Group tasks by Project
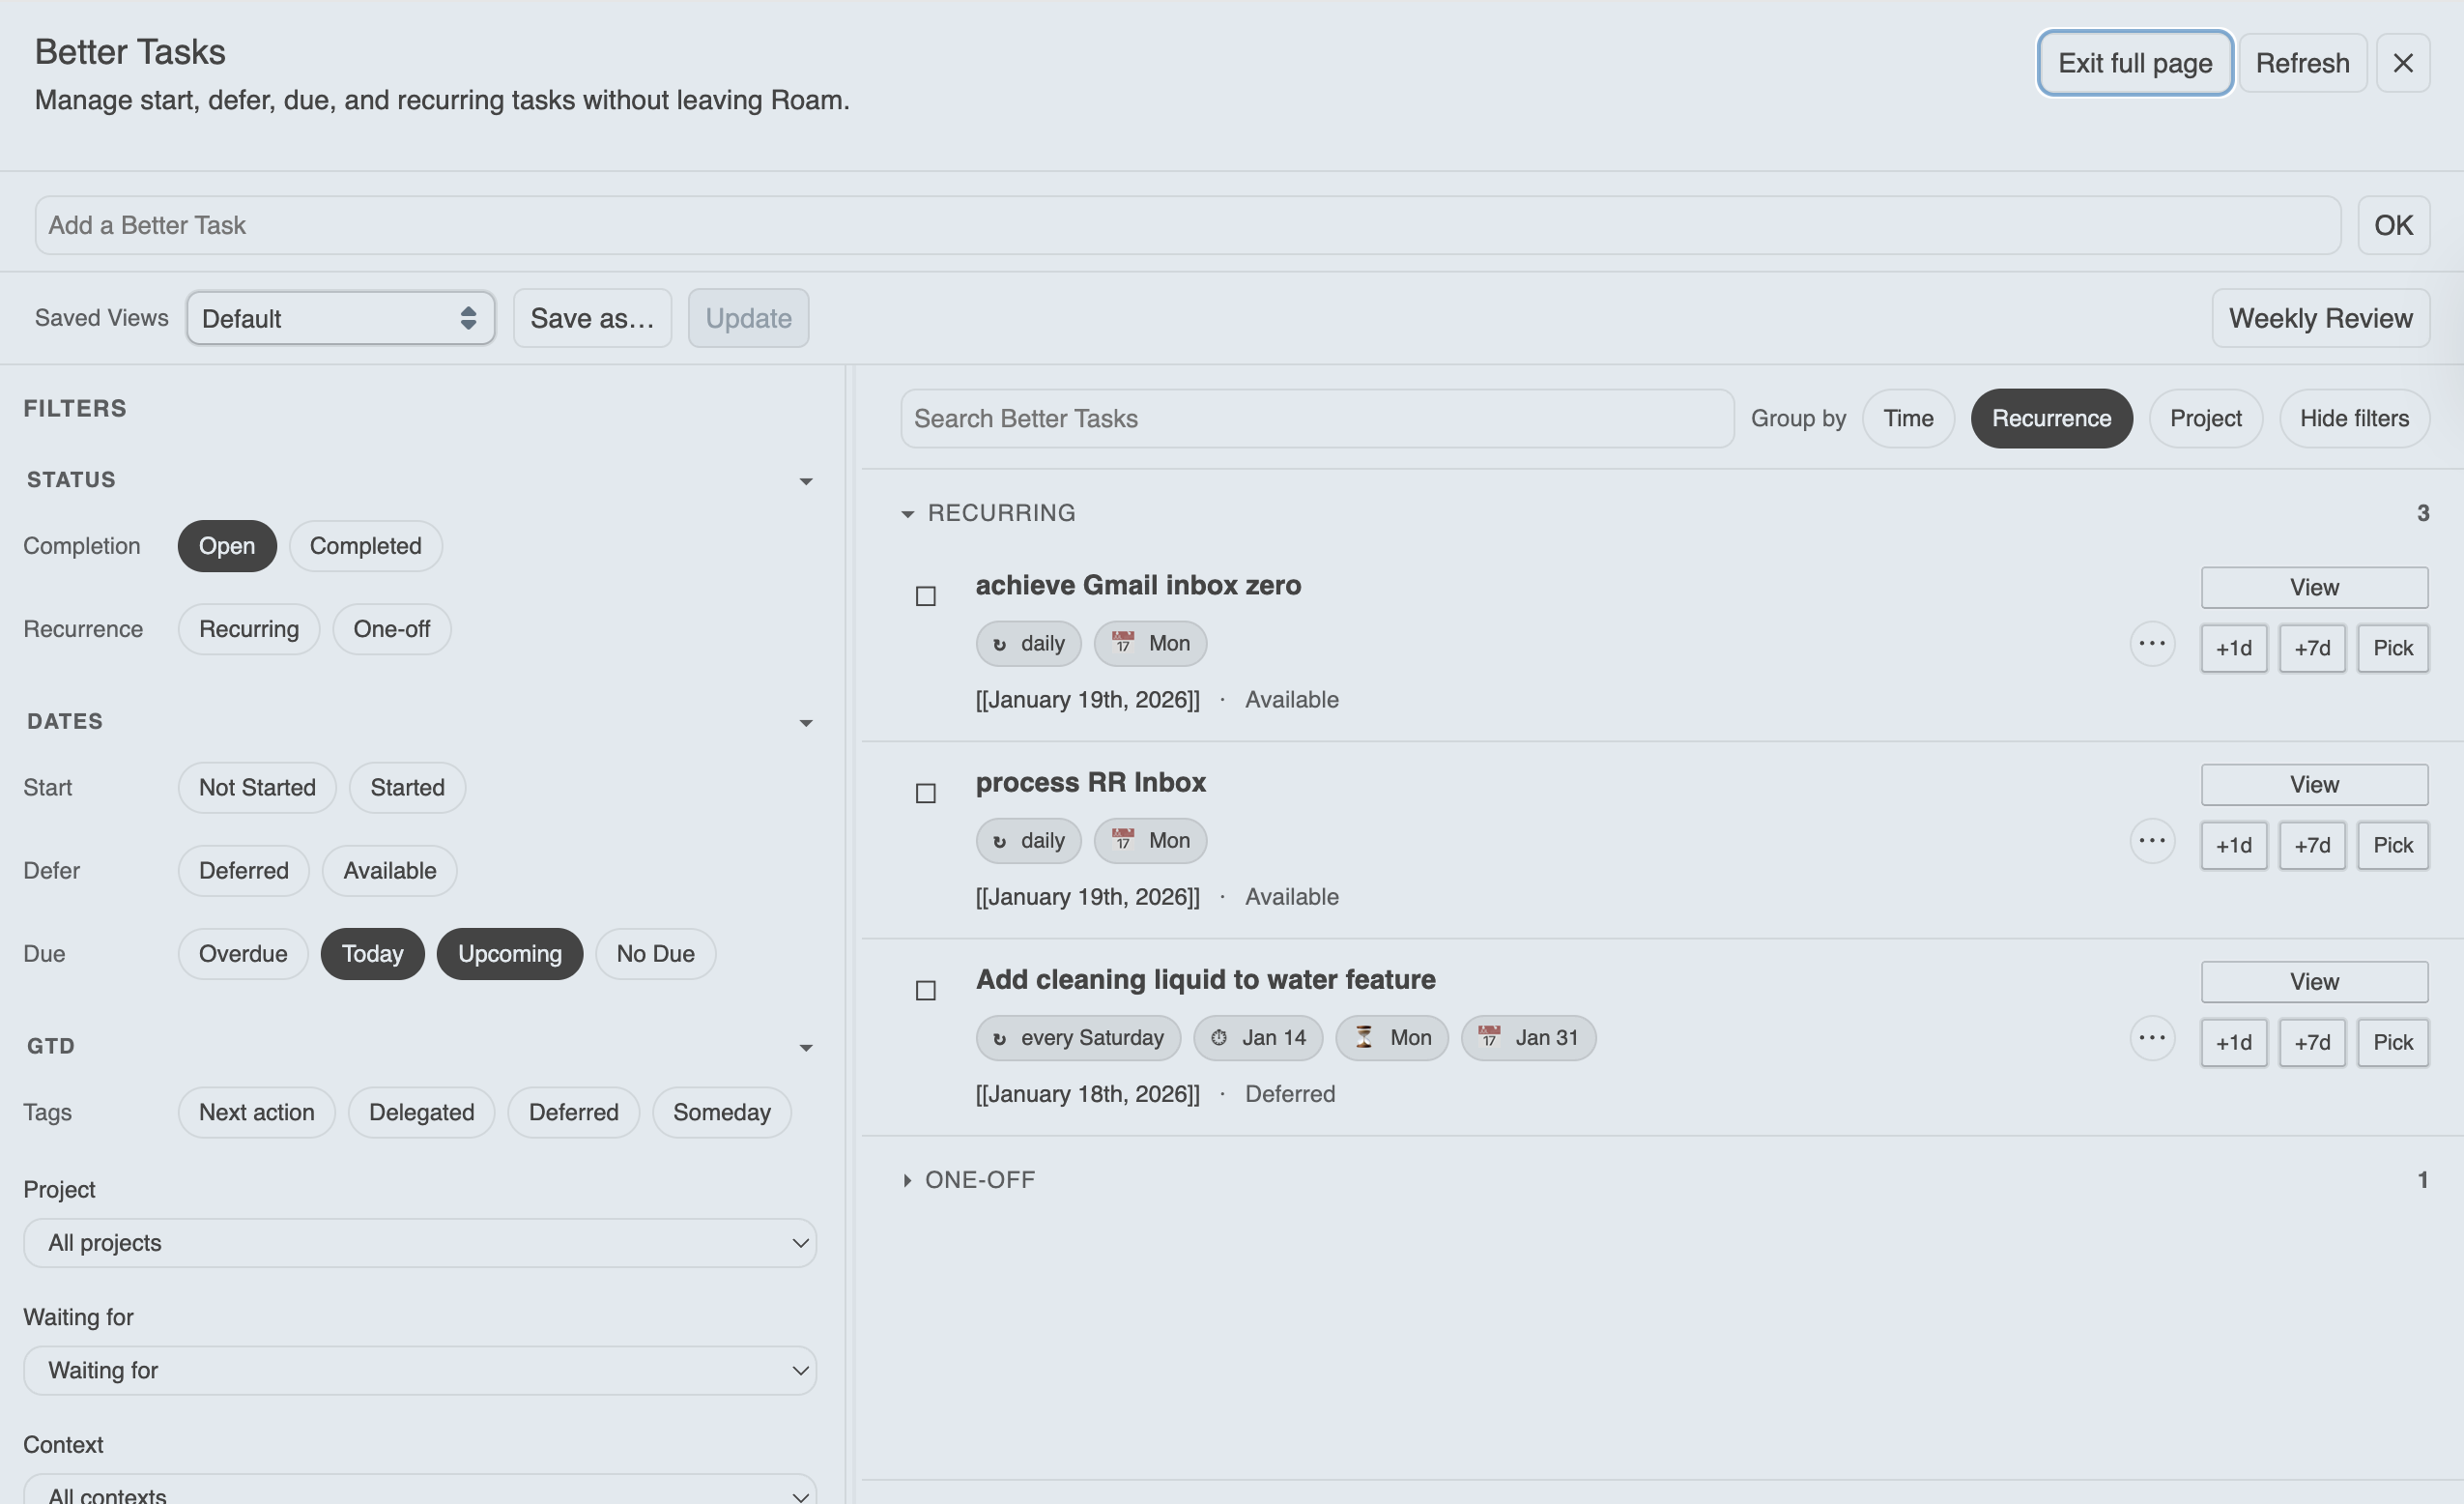The height and width of the screenshot is (1504, 2464). click(2204, 419)
